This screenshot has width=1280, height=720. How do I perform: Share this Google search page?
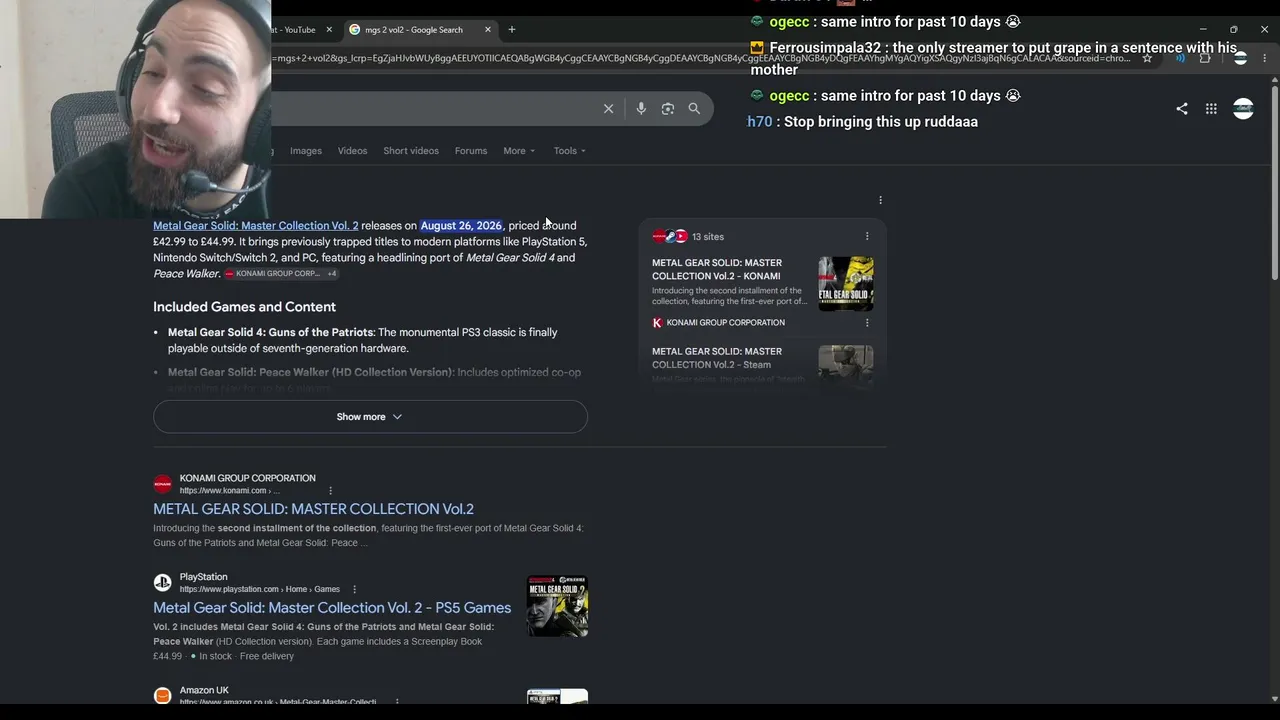(x=1182, y=109)
